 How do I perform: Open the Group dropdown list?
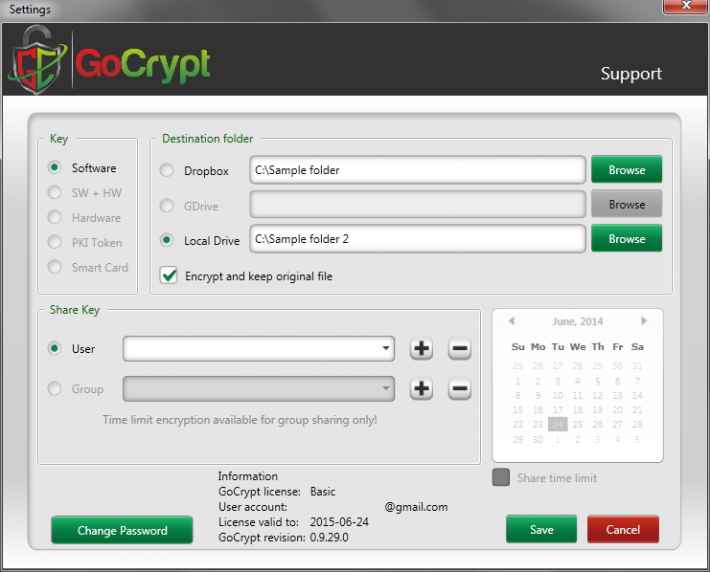385,388
